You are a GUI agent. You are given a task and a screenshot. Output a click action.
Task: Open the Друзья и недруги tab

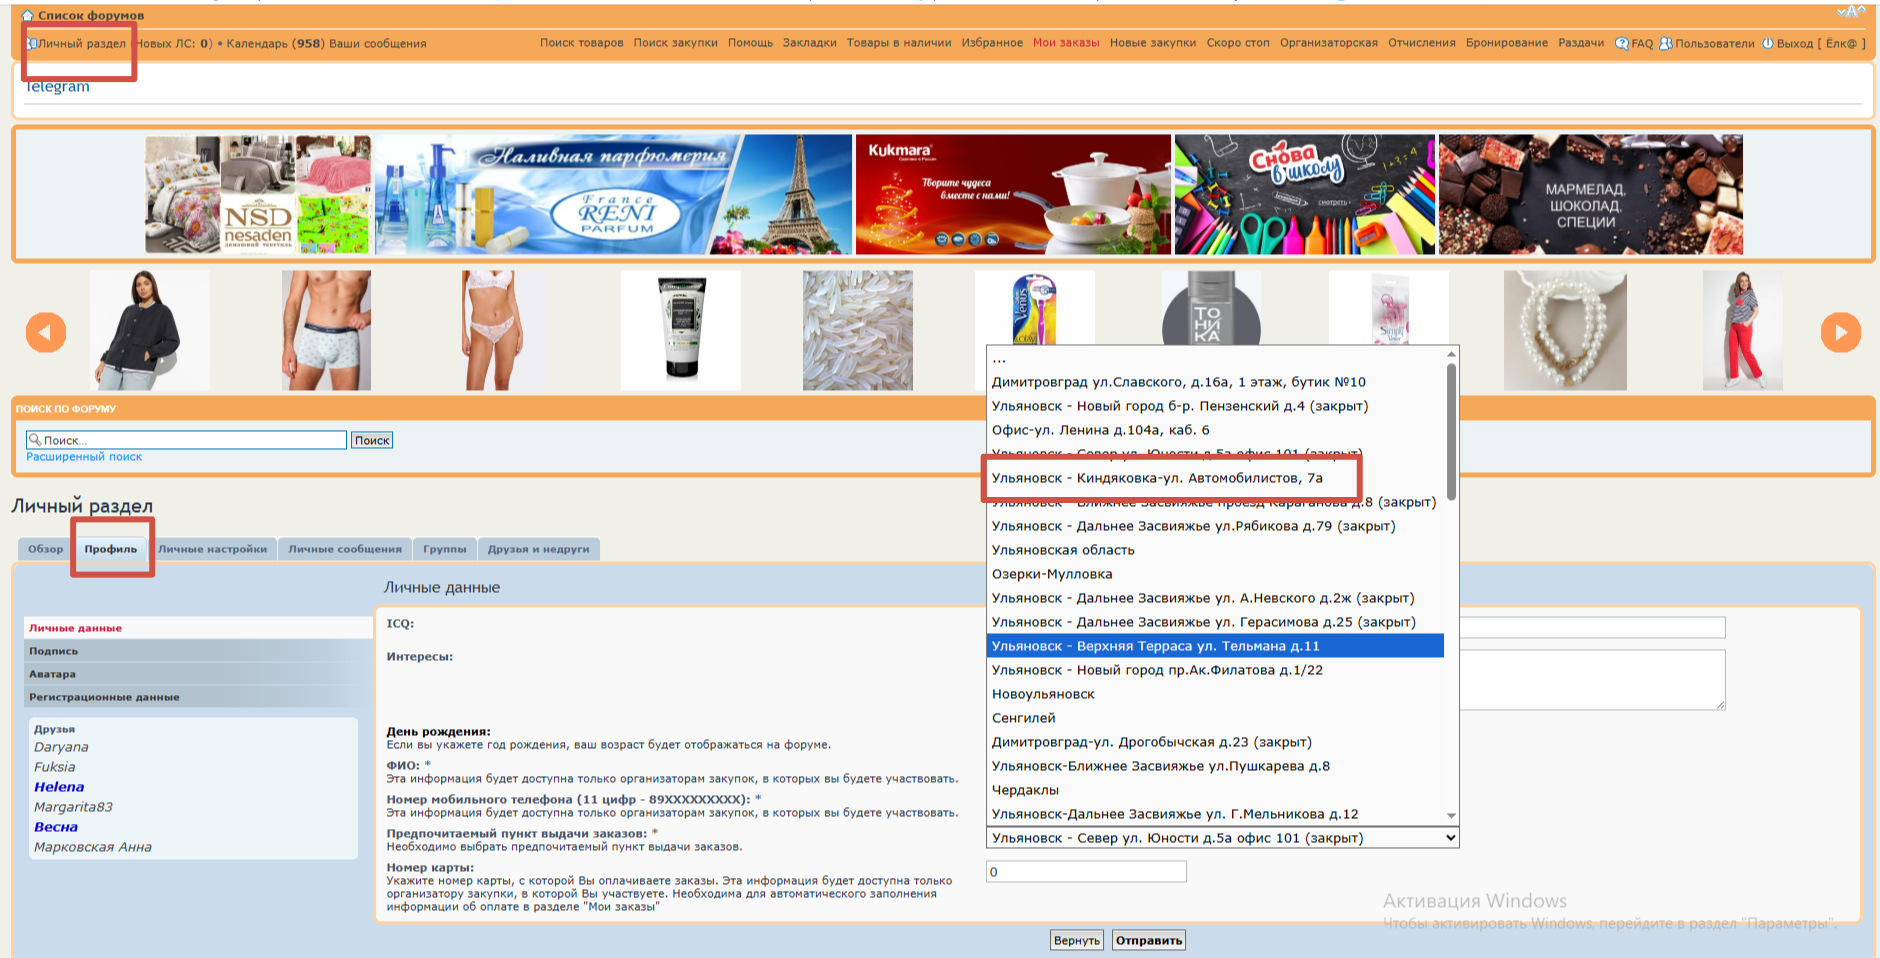[538, 549]
